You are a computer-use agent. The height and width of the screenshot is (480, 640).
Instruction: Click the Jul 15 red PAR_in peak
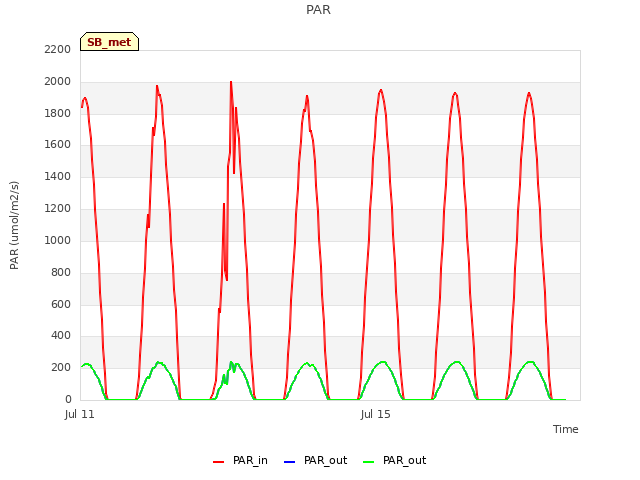(381, 90)
